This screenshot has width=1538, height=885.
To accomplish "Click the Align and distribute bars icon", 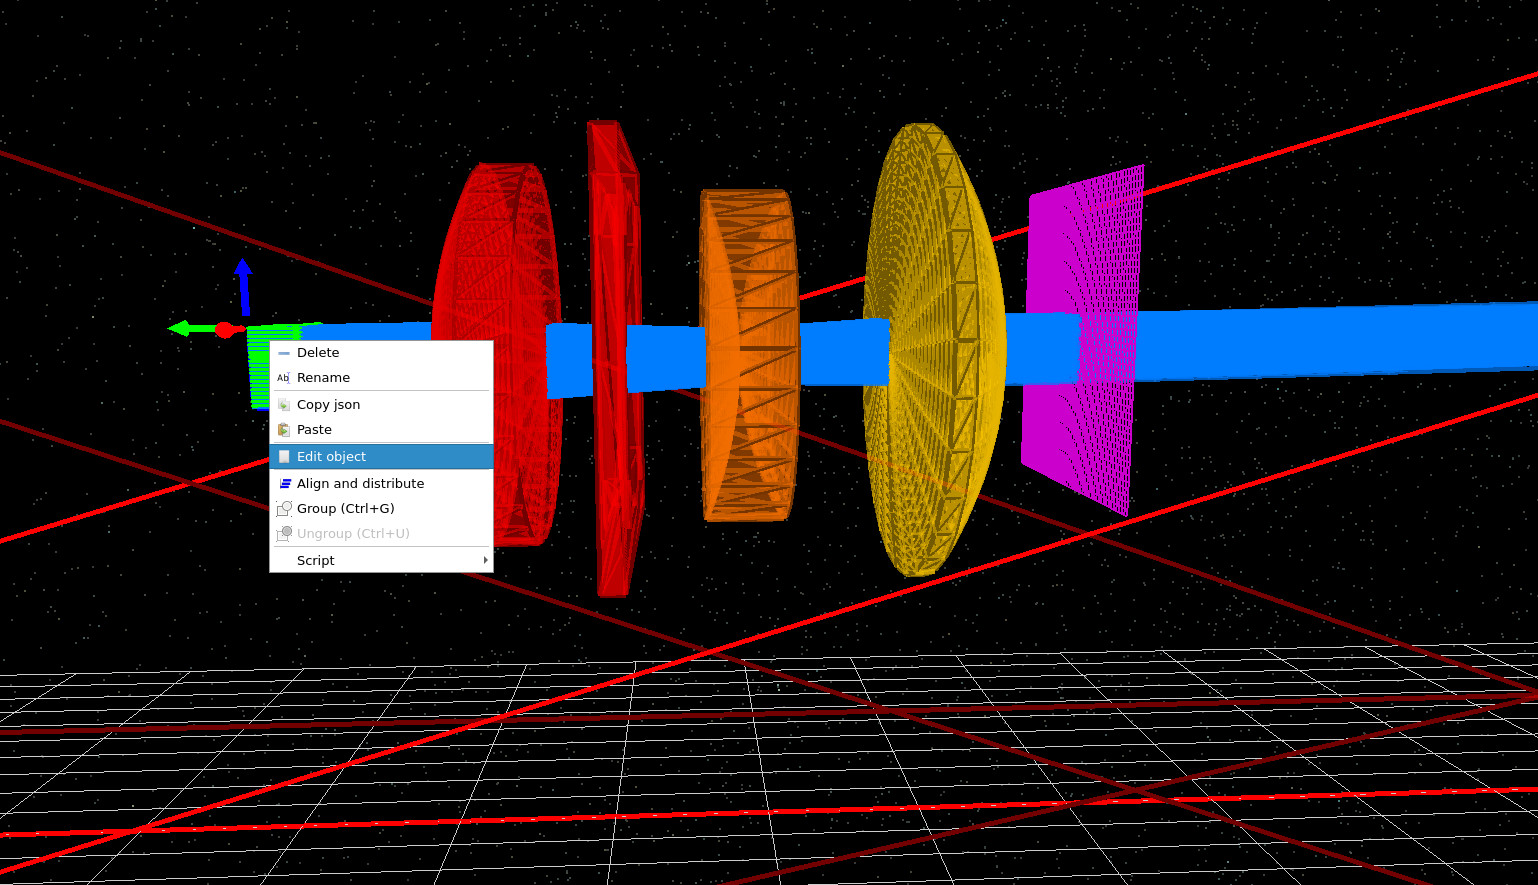I will pyautogui.click(x=283, y=483).
